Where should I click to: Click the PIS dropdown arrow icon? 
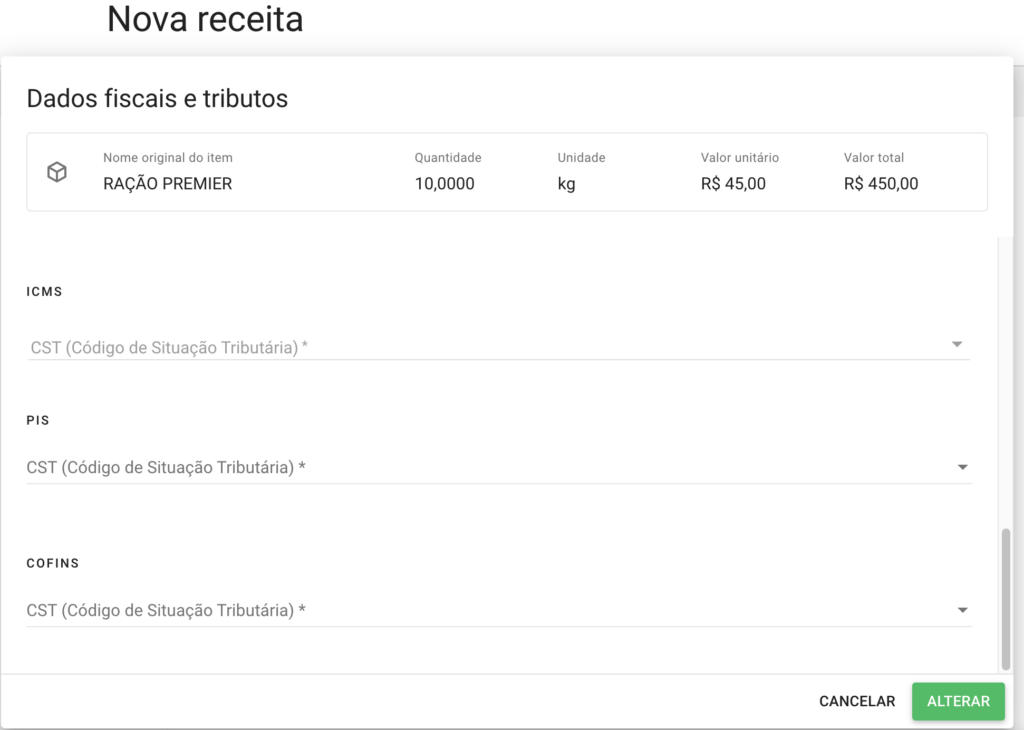tap(962, 466)
